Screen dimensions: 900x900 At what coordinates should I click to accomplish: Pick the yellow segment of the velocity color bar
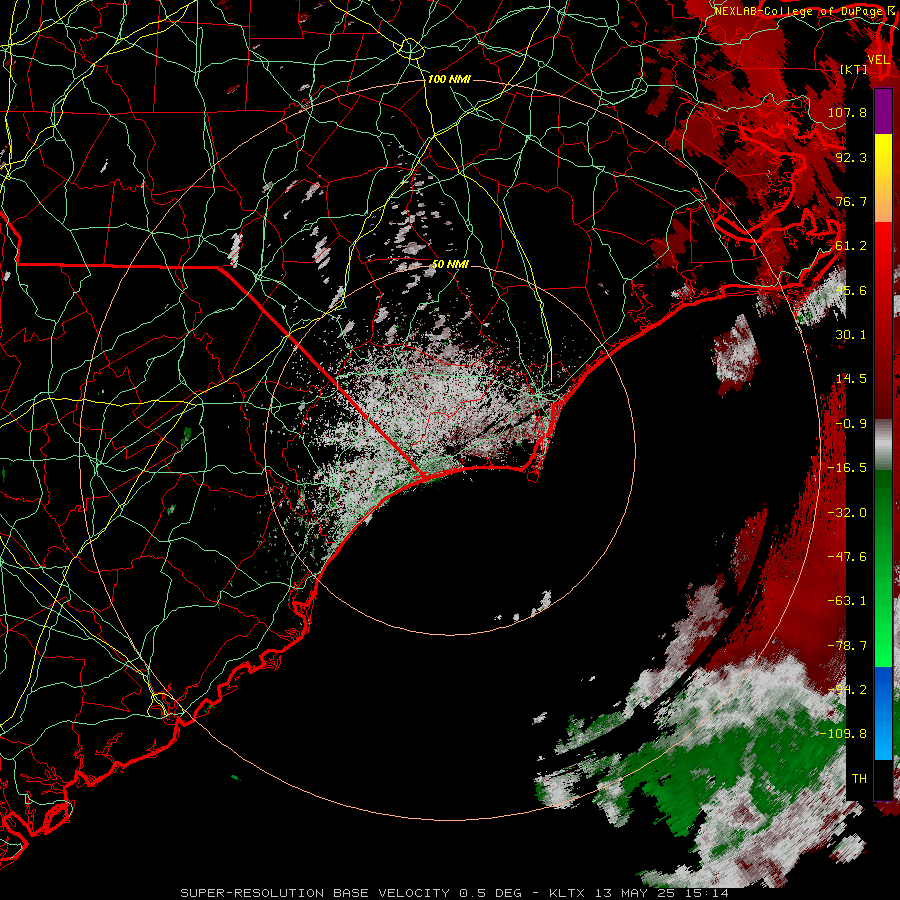coord(883,178)
